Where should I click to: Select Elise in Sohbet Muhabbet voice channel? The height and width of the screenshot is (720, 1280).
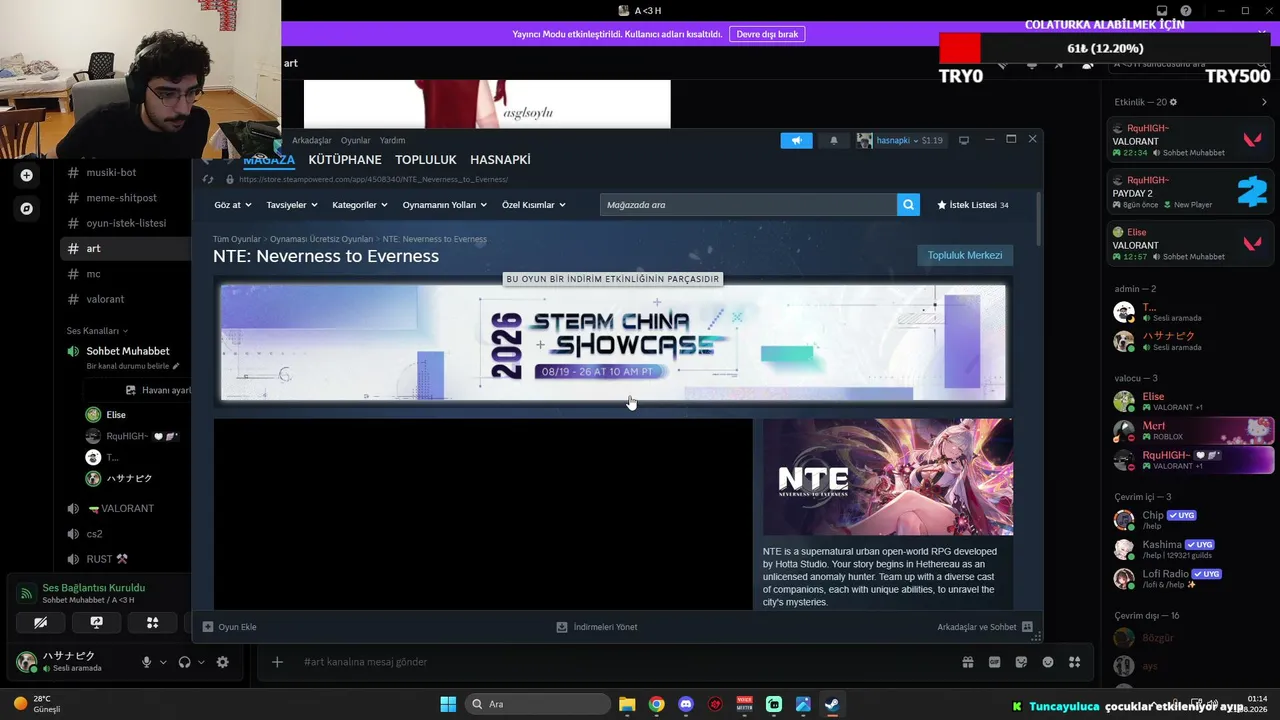(x=115, y=414)
